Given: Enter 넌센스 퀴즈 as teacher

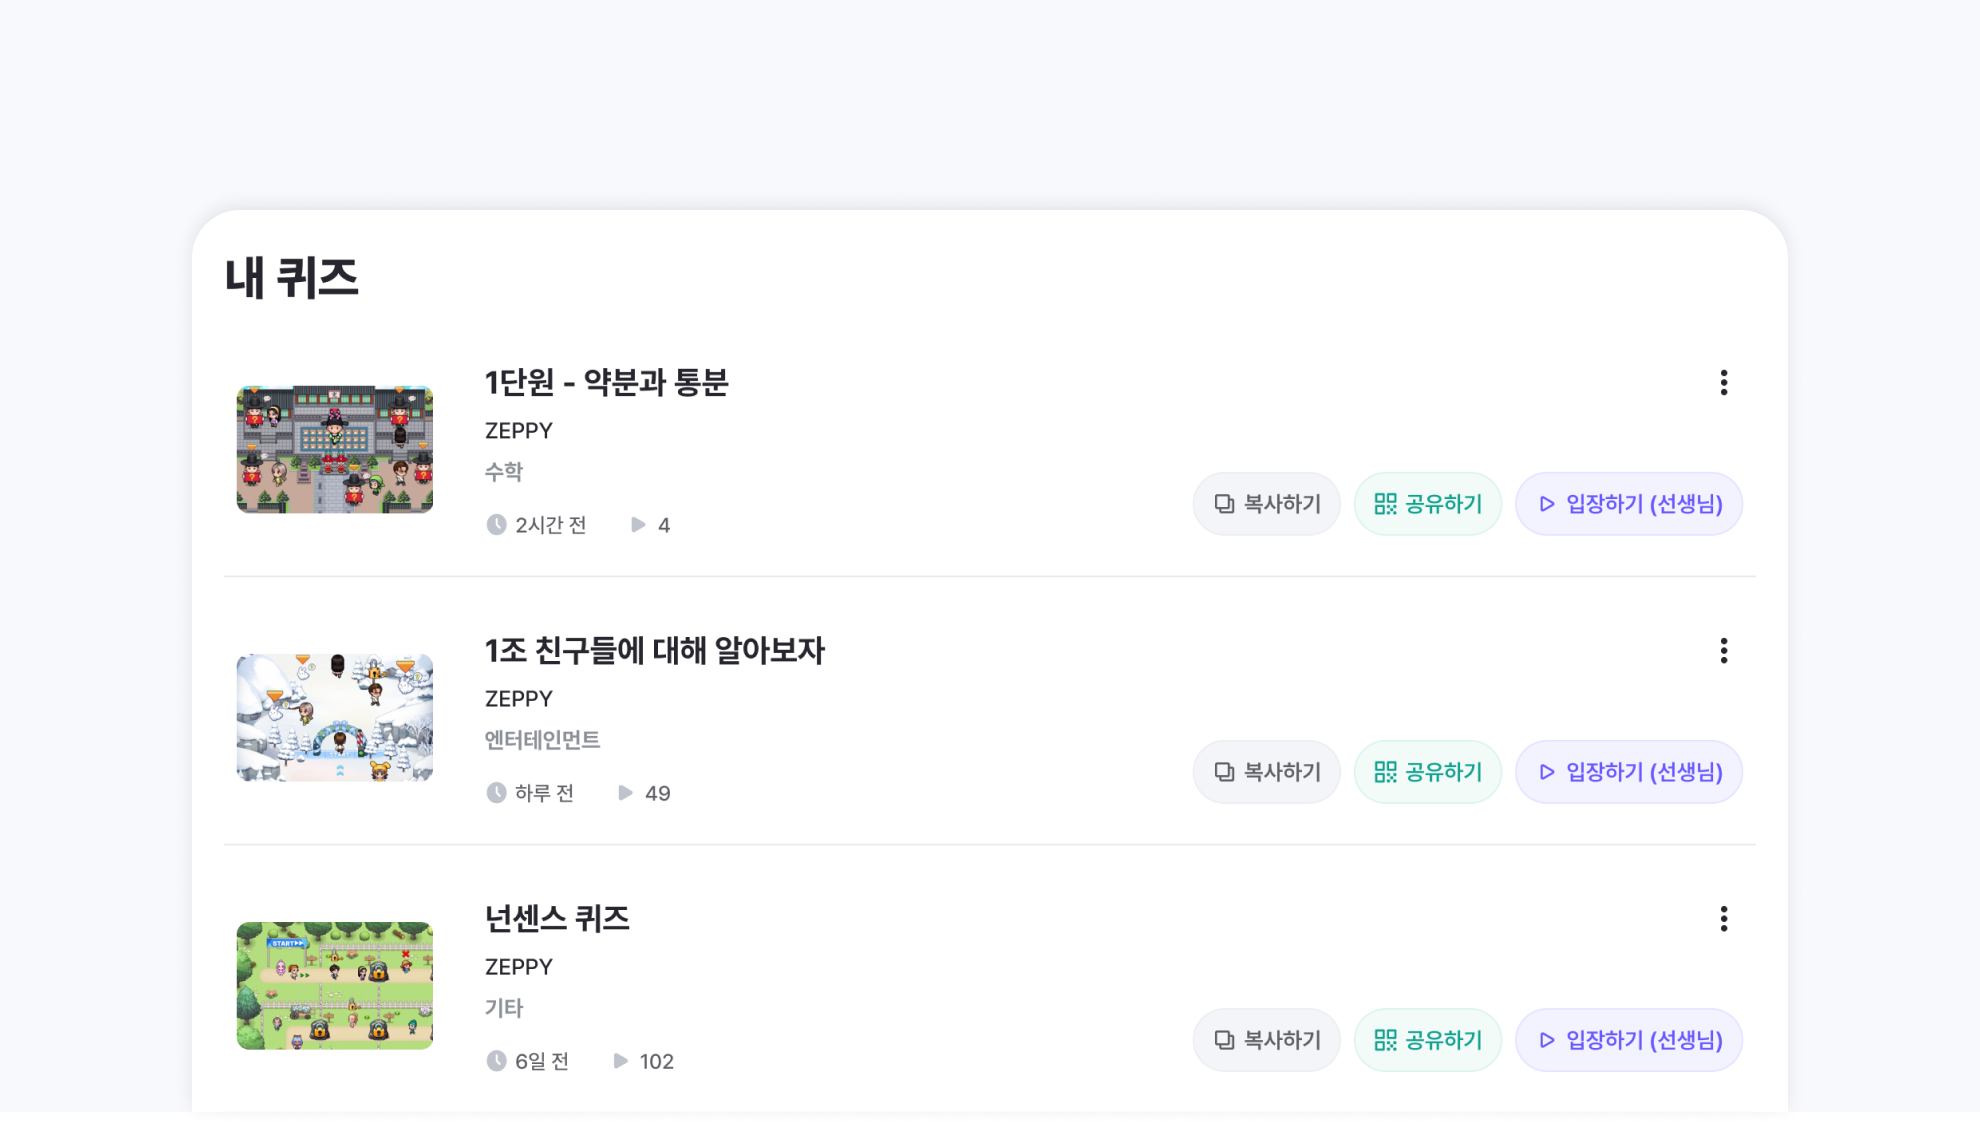Looking at the screenshot, I should (1629, 1040).
